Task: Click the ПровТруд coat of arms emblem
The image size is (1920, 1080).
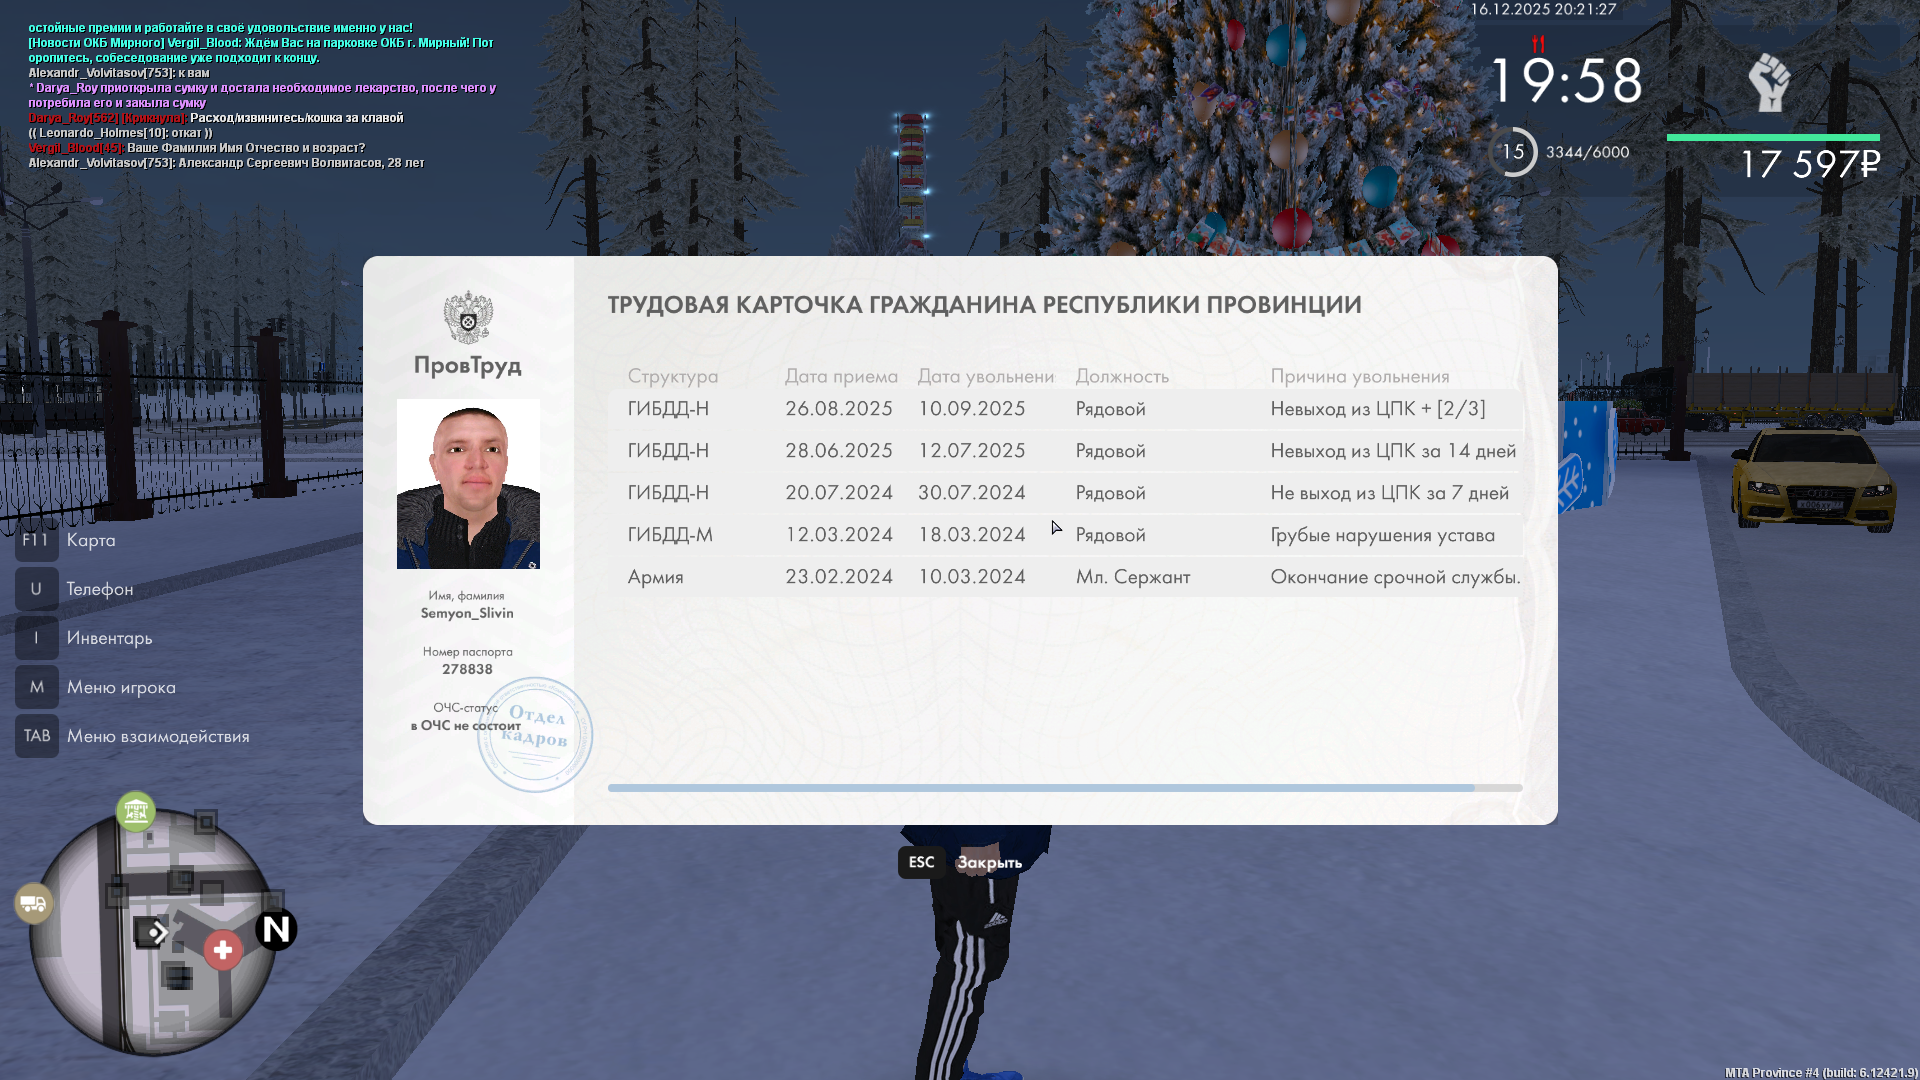Action: [x=468, y=317]
